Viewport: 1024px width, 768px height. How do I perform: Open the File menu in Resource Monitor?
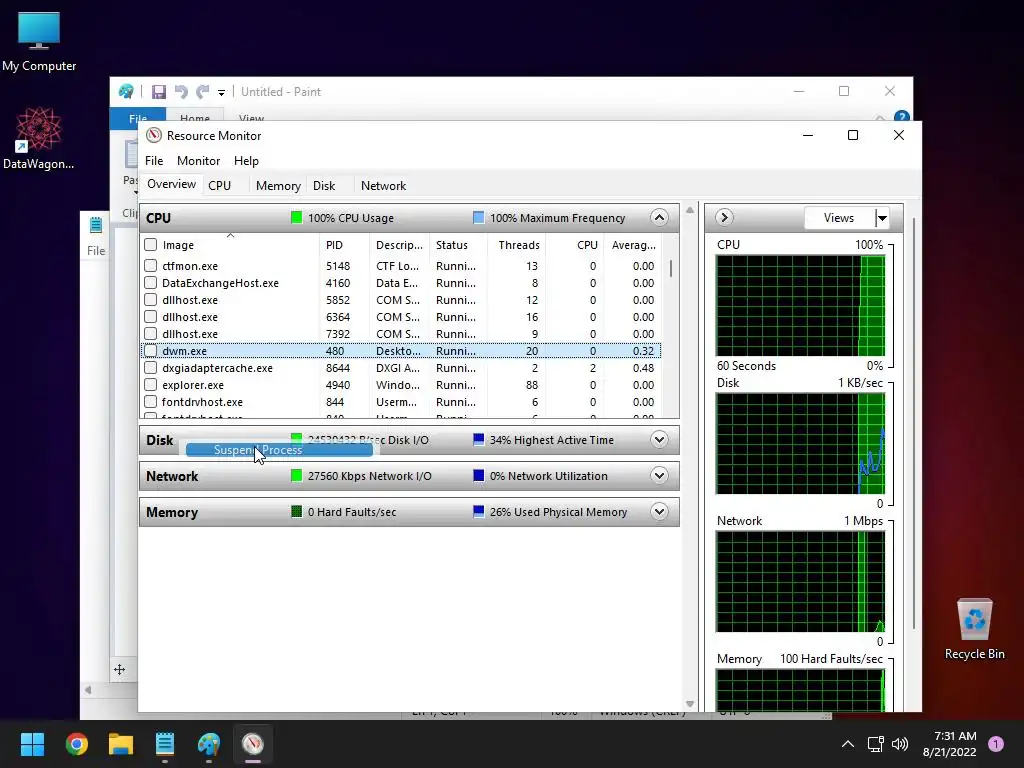click(x=154, y=161)
